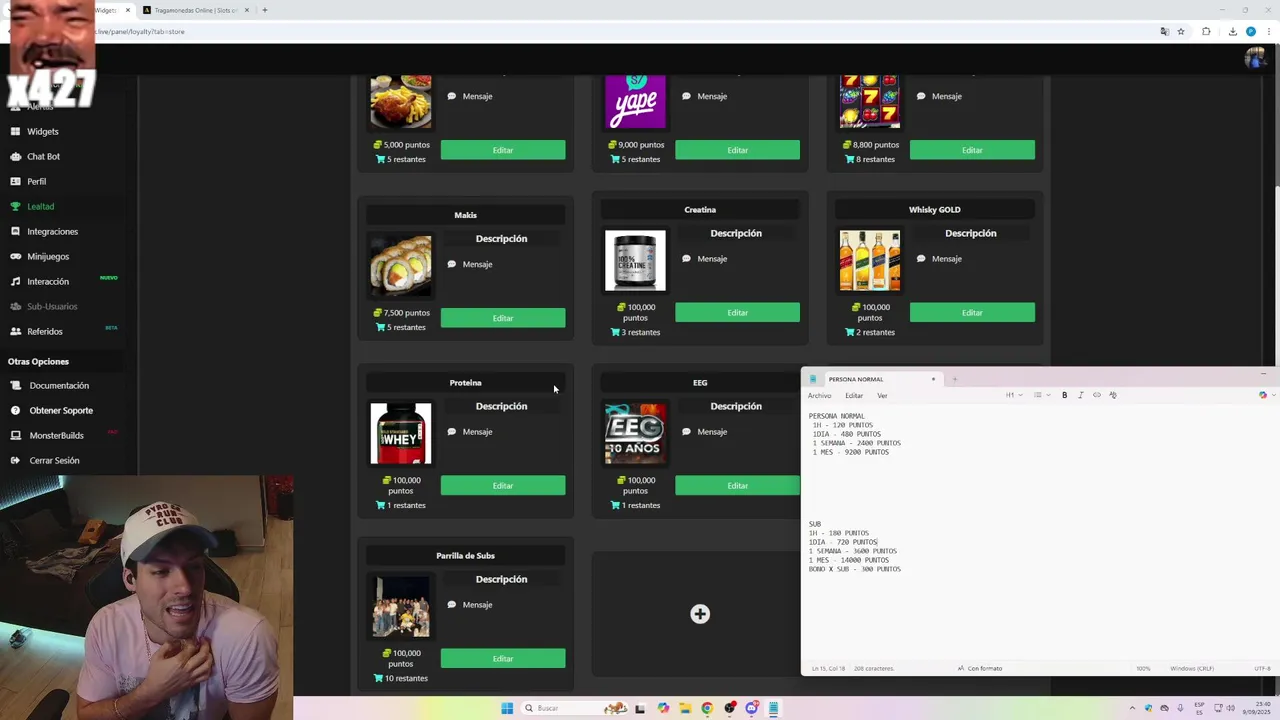1280x720 pixels.
Task: Open Chat Bot in the sidebar
Action: click(x=43, y=156)
